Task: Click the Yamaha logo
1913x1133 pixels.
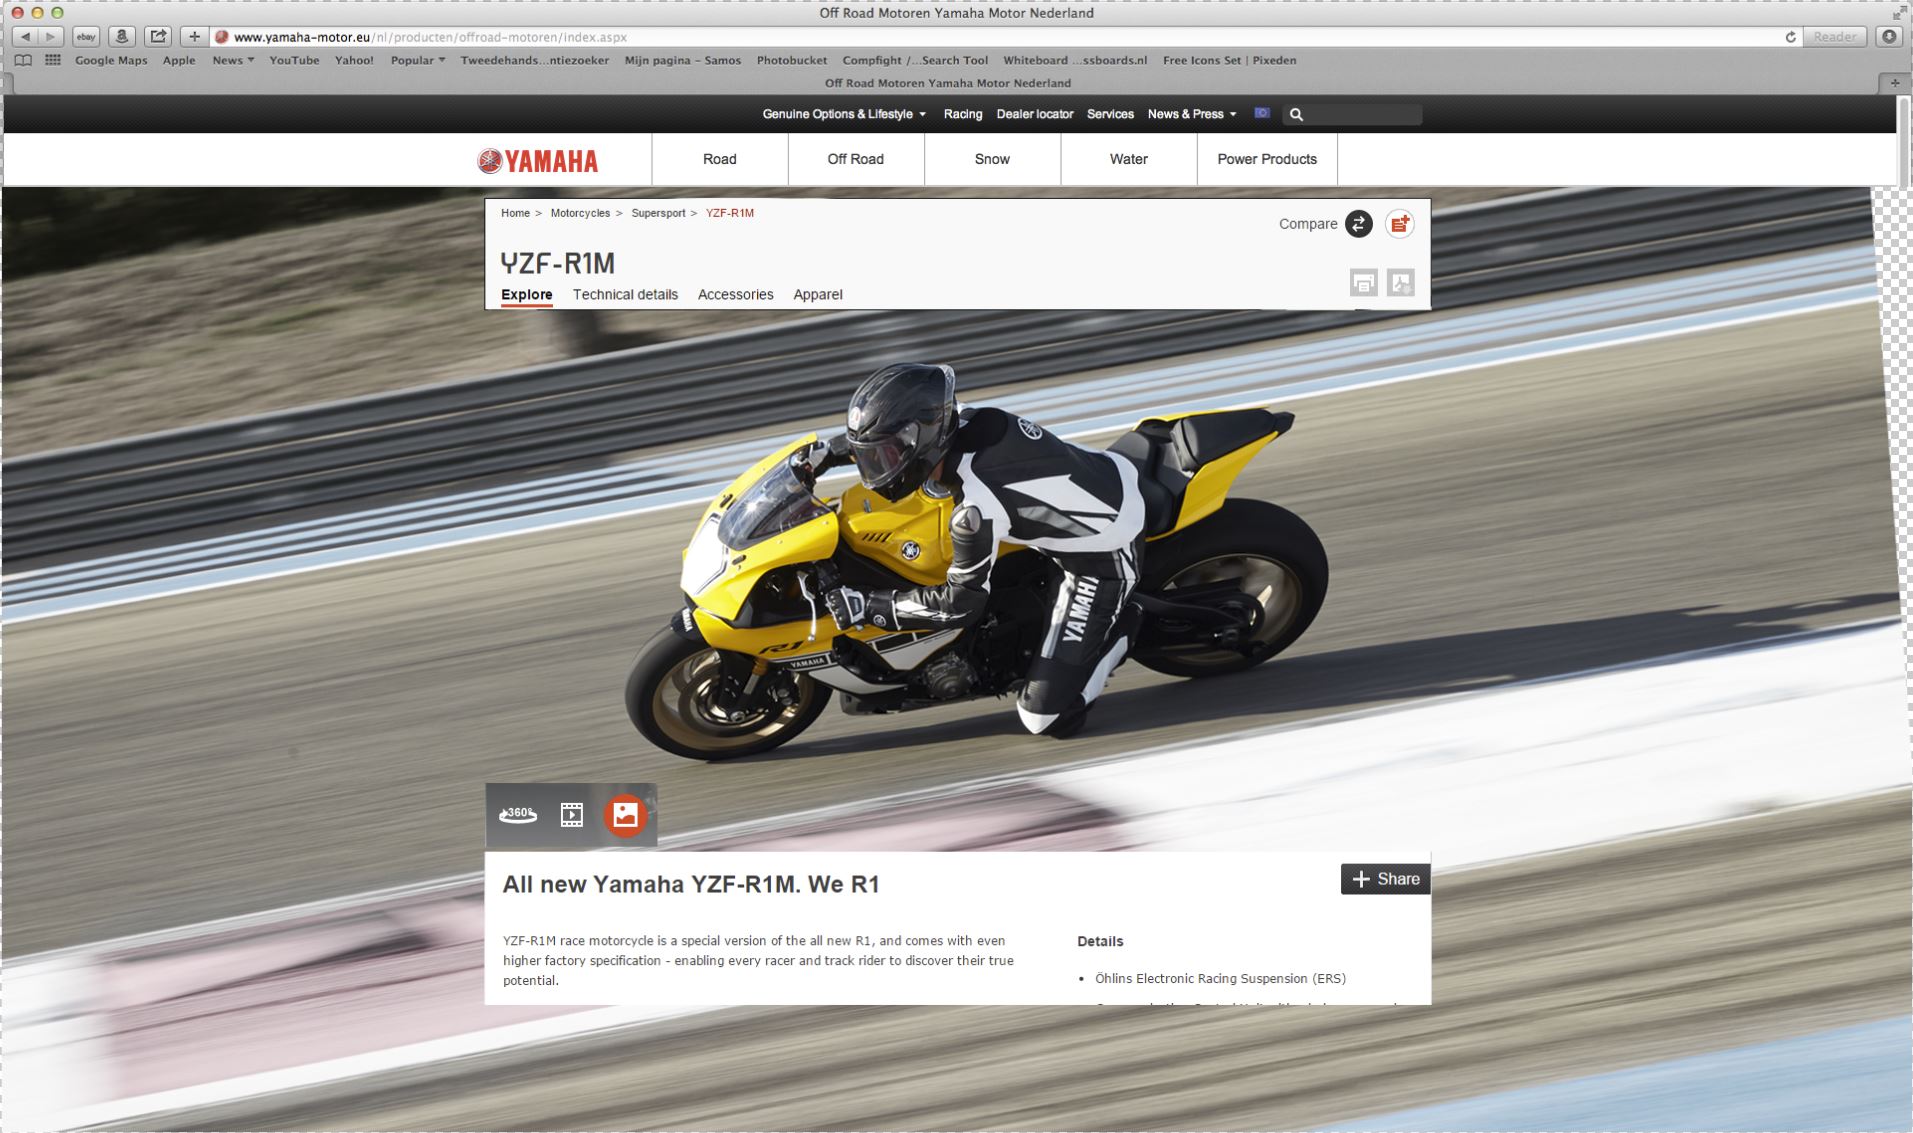Action: click(538, 161)
